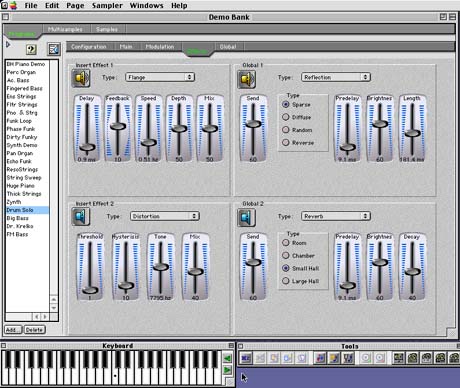Open the Flange type dropdown
The height and width of the screenshot is (388, 460).
[x=160, y=77]
